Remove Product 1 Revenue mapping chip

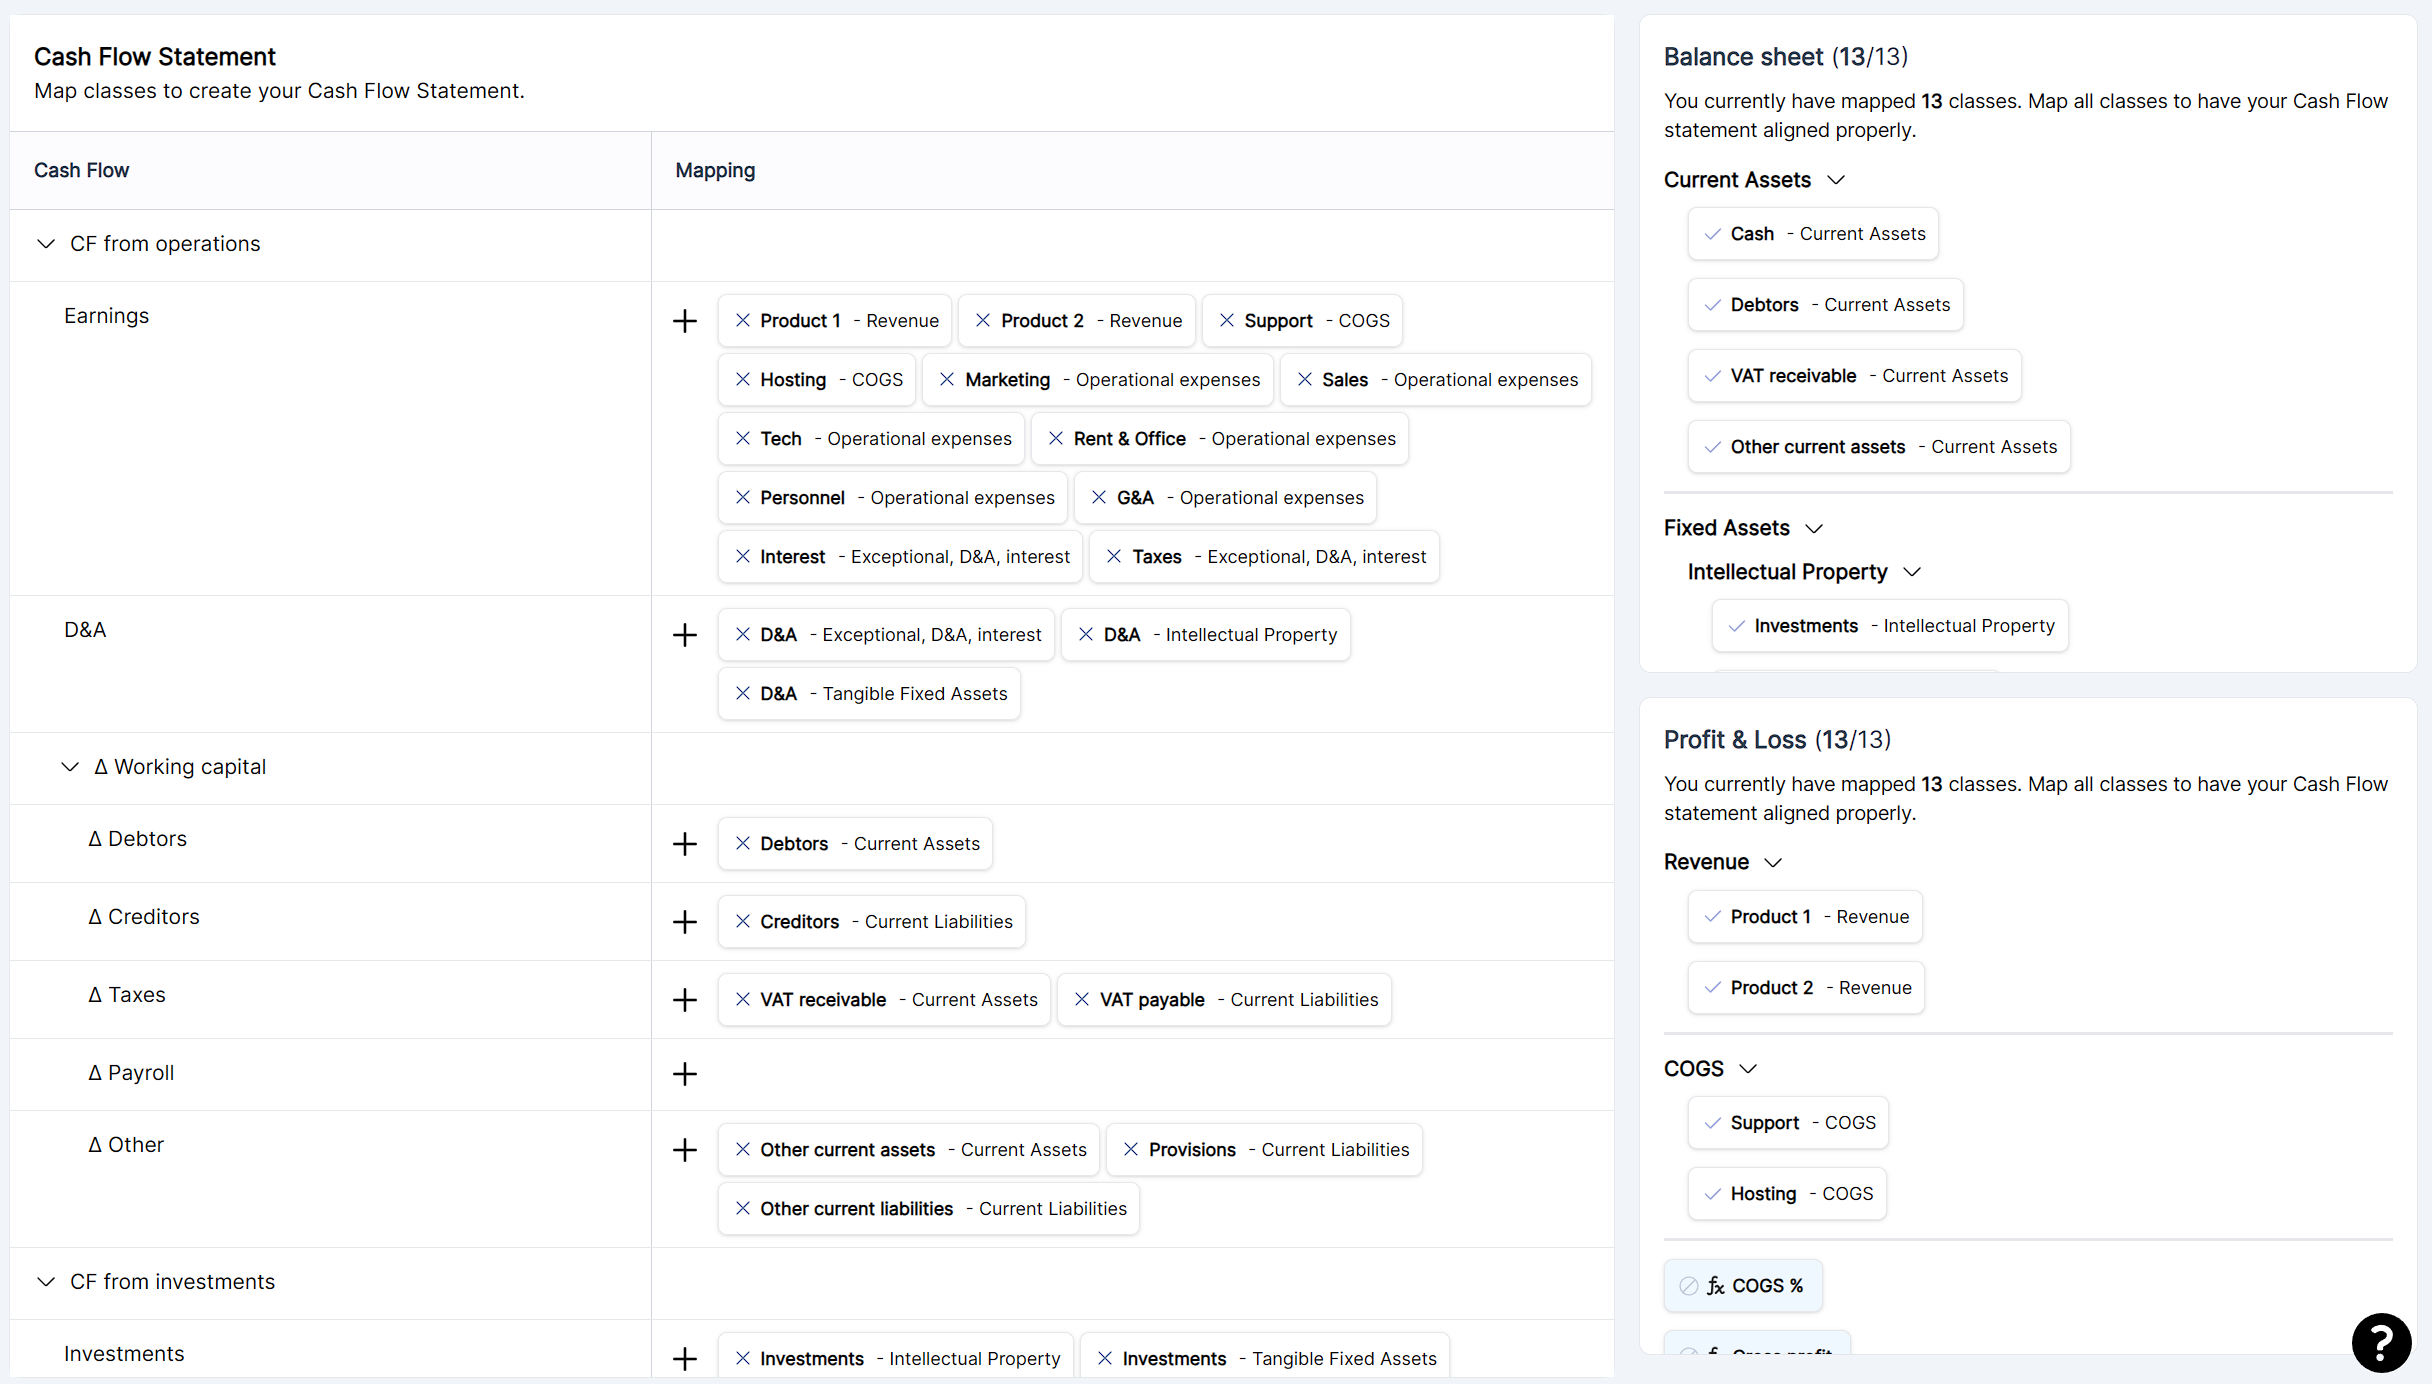(x=743, y=321)
